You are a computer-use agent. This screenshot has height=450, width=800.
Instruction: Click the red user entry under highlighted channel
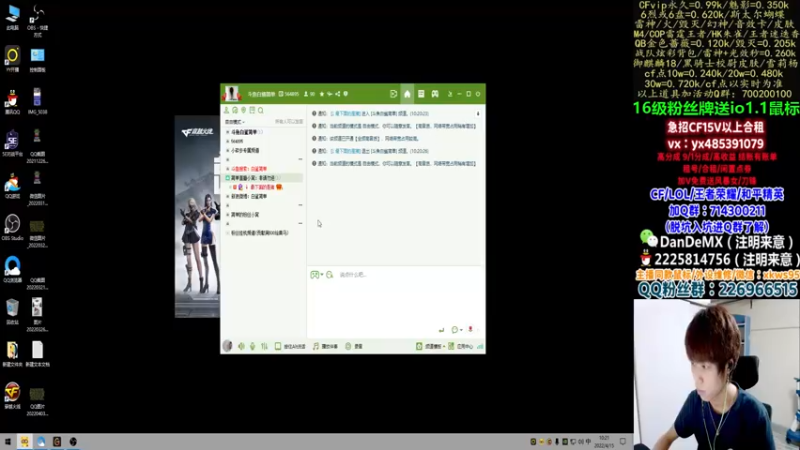point(257,187)
